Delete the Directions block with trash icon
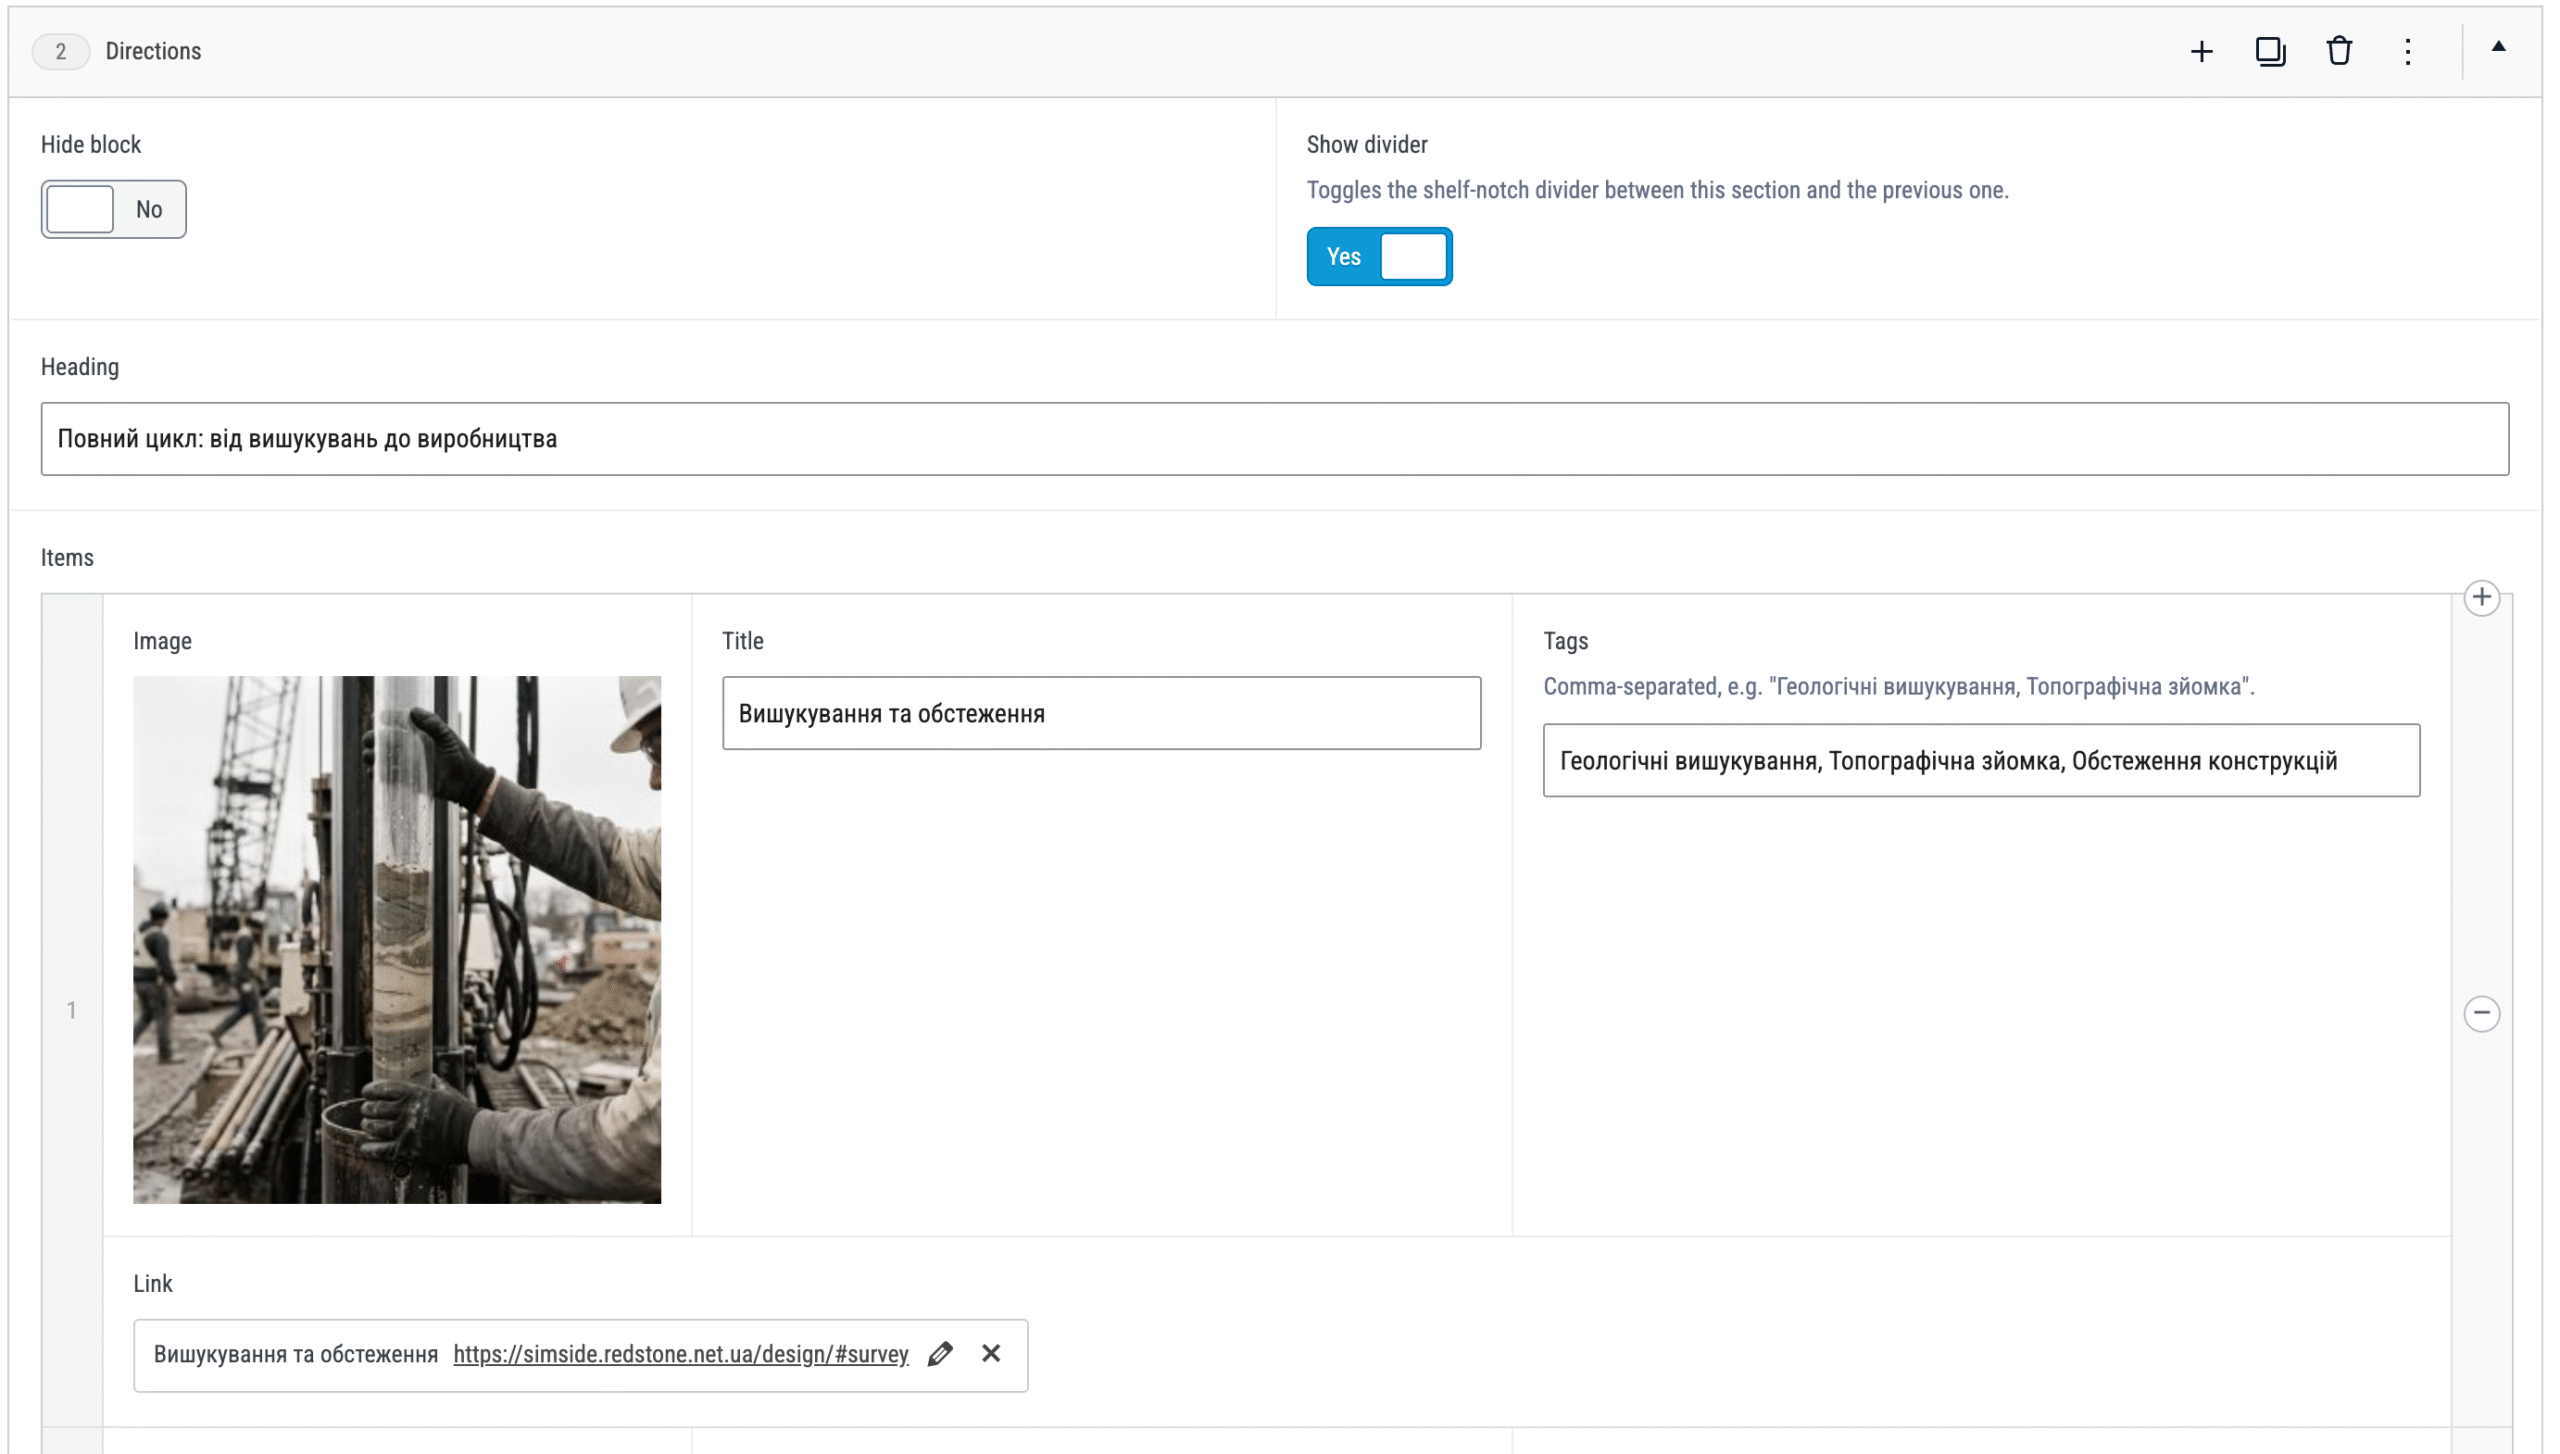2560x1454 pixels. coord(2339,52)
